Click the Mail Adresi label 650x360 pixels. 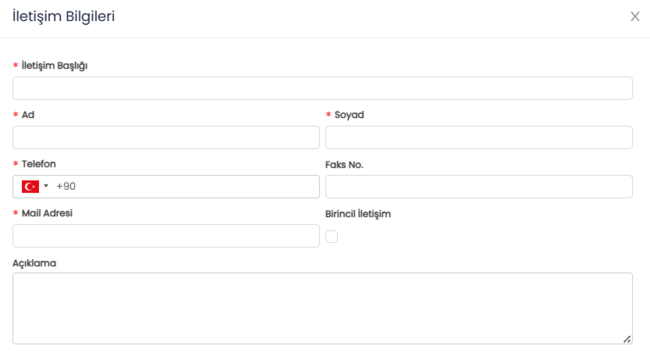[x=47, y=213]
